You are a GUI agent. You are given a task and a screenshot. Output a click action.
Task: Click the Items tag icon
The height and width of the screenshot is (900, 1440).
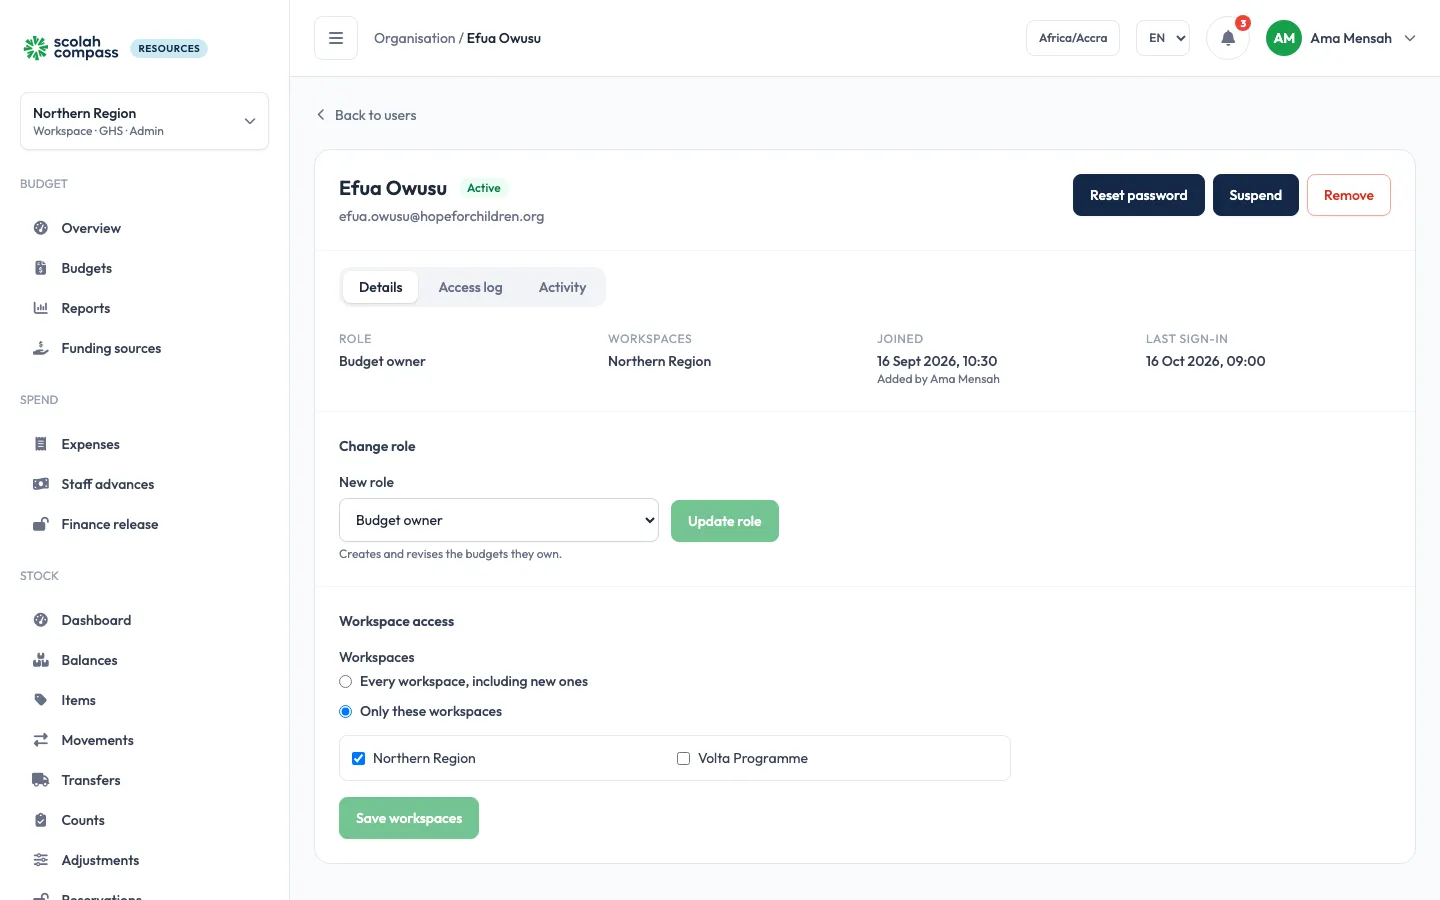tap(41, 700)
